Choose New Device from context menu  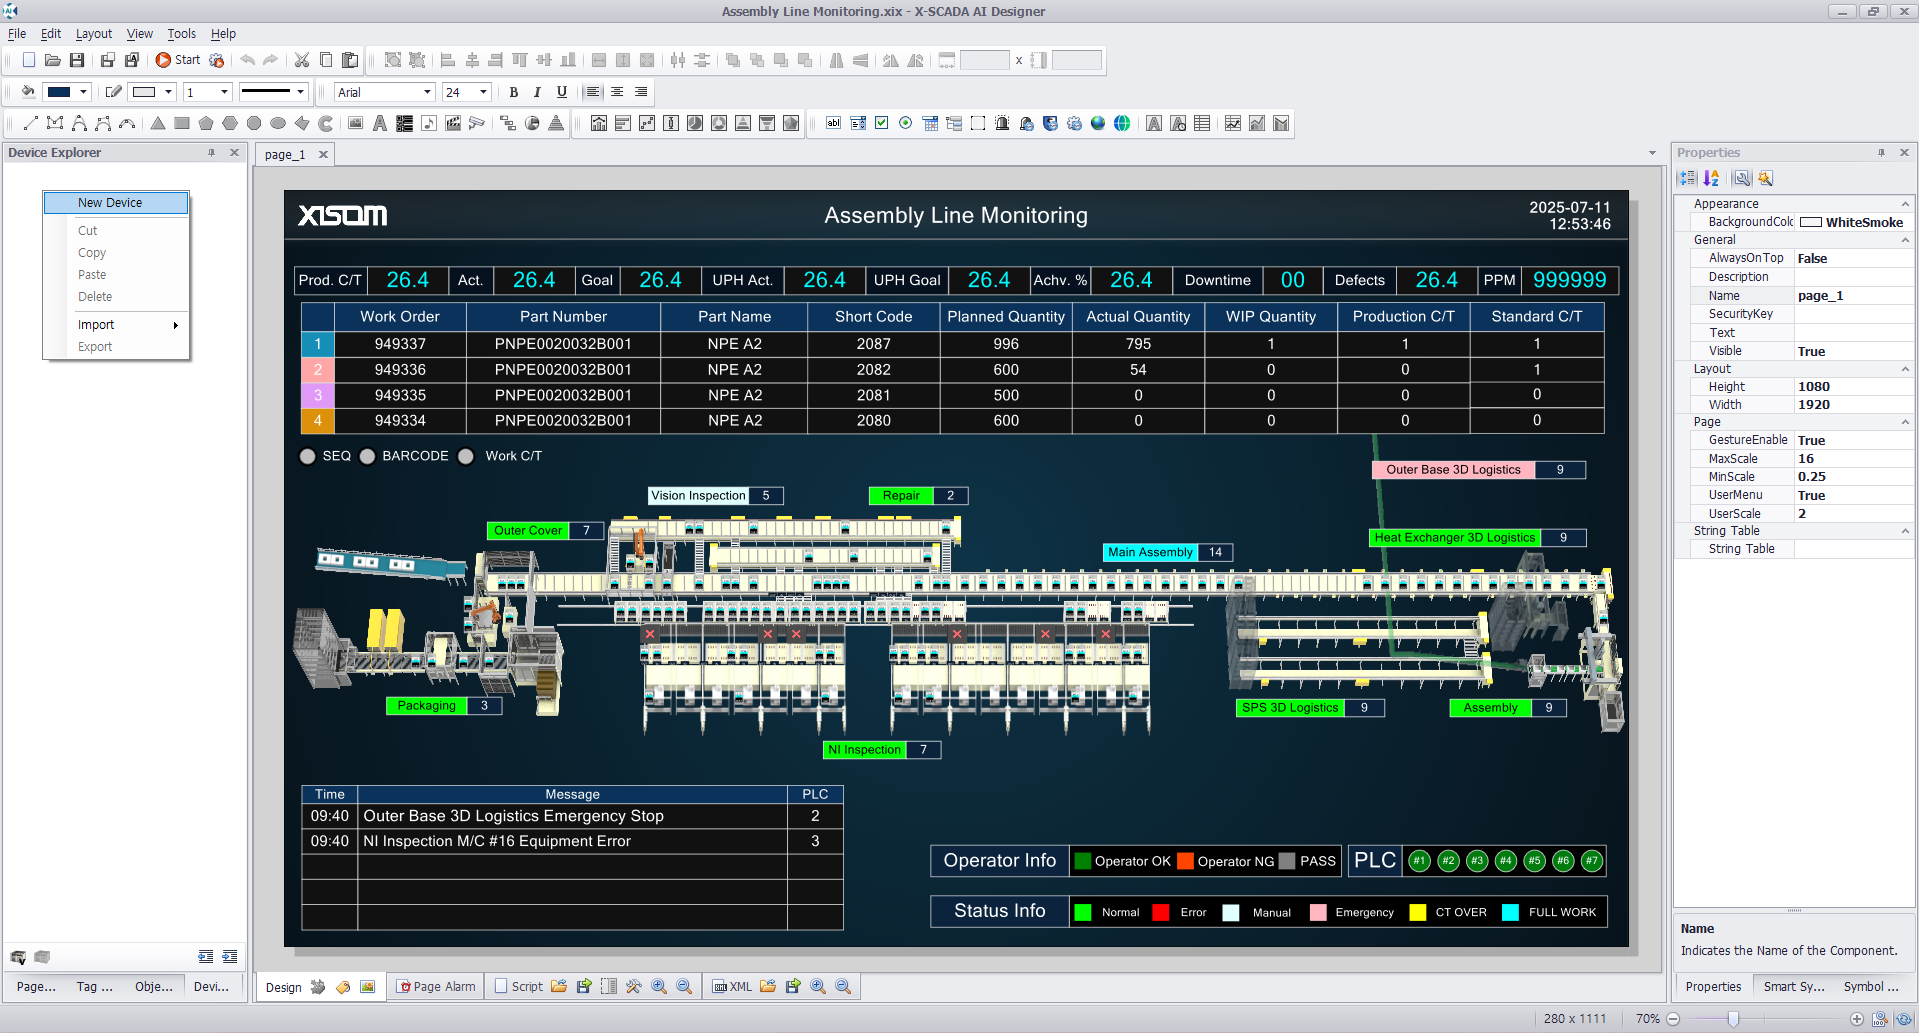click(116, 203)
